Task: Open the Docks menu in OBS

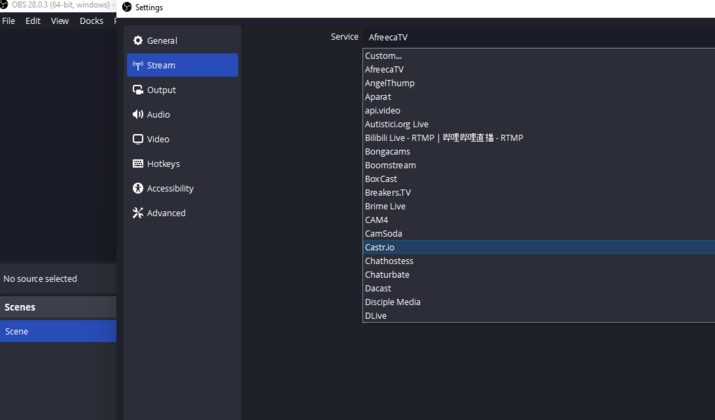Action: coord(91,21)
